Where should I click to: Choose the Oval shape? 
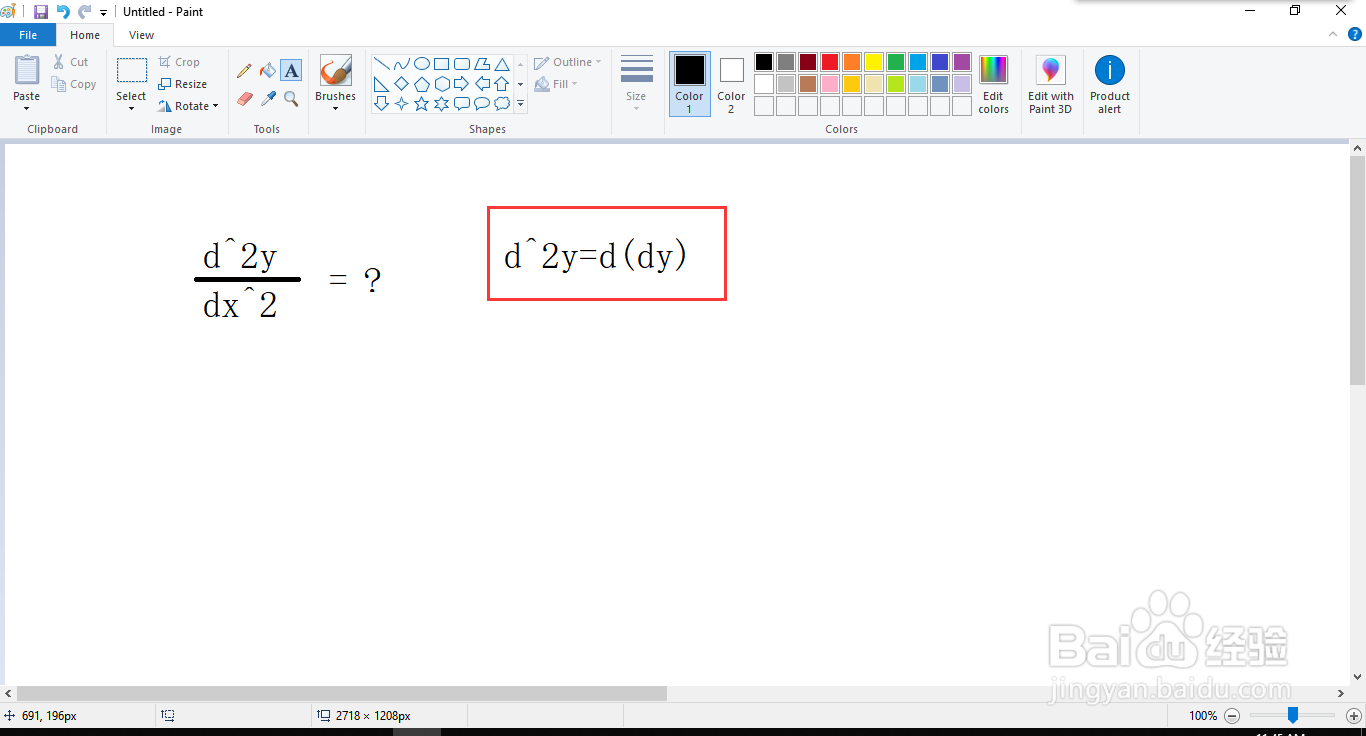pos(422,62)
